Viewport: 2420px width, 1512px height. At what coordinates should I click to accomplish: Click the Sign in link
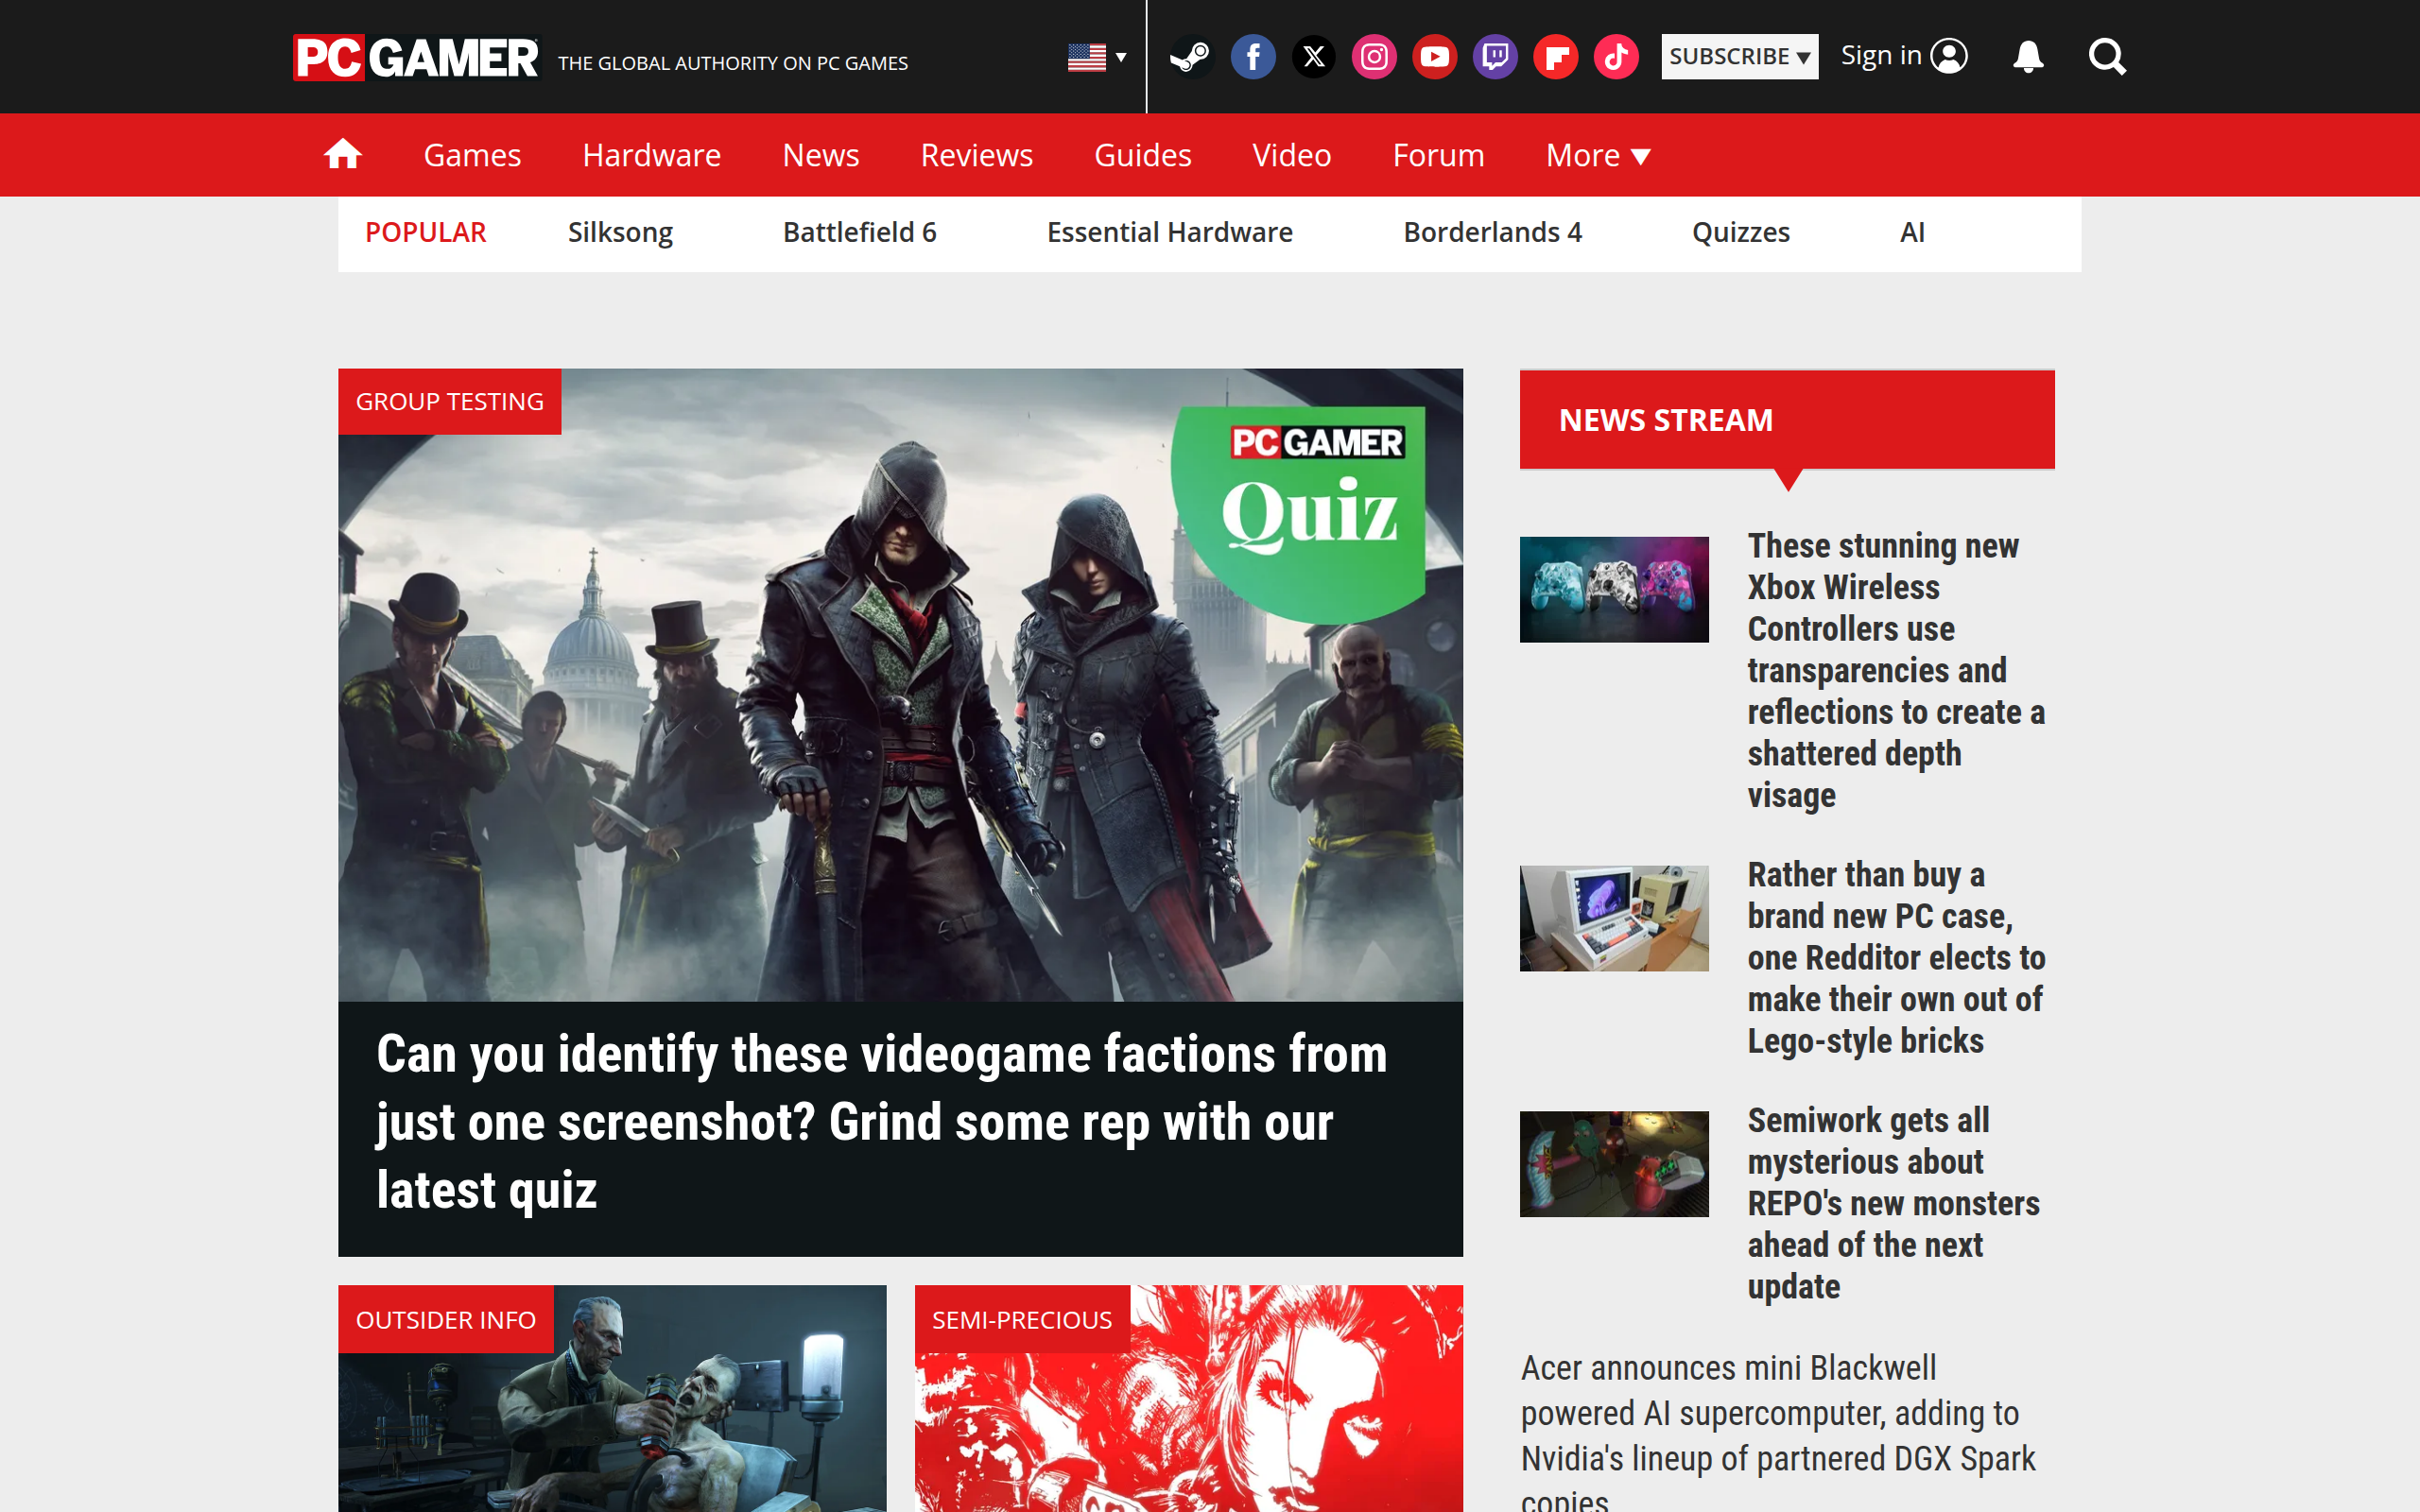click(x=1881, y=56)
